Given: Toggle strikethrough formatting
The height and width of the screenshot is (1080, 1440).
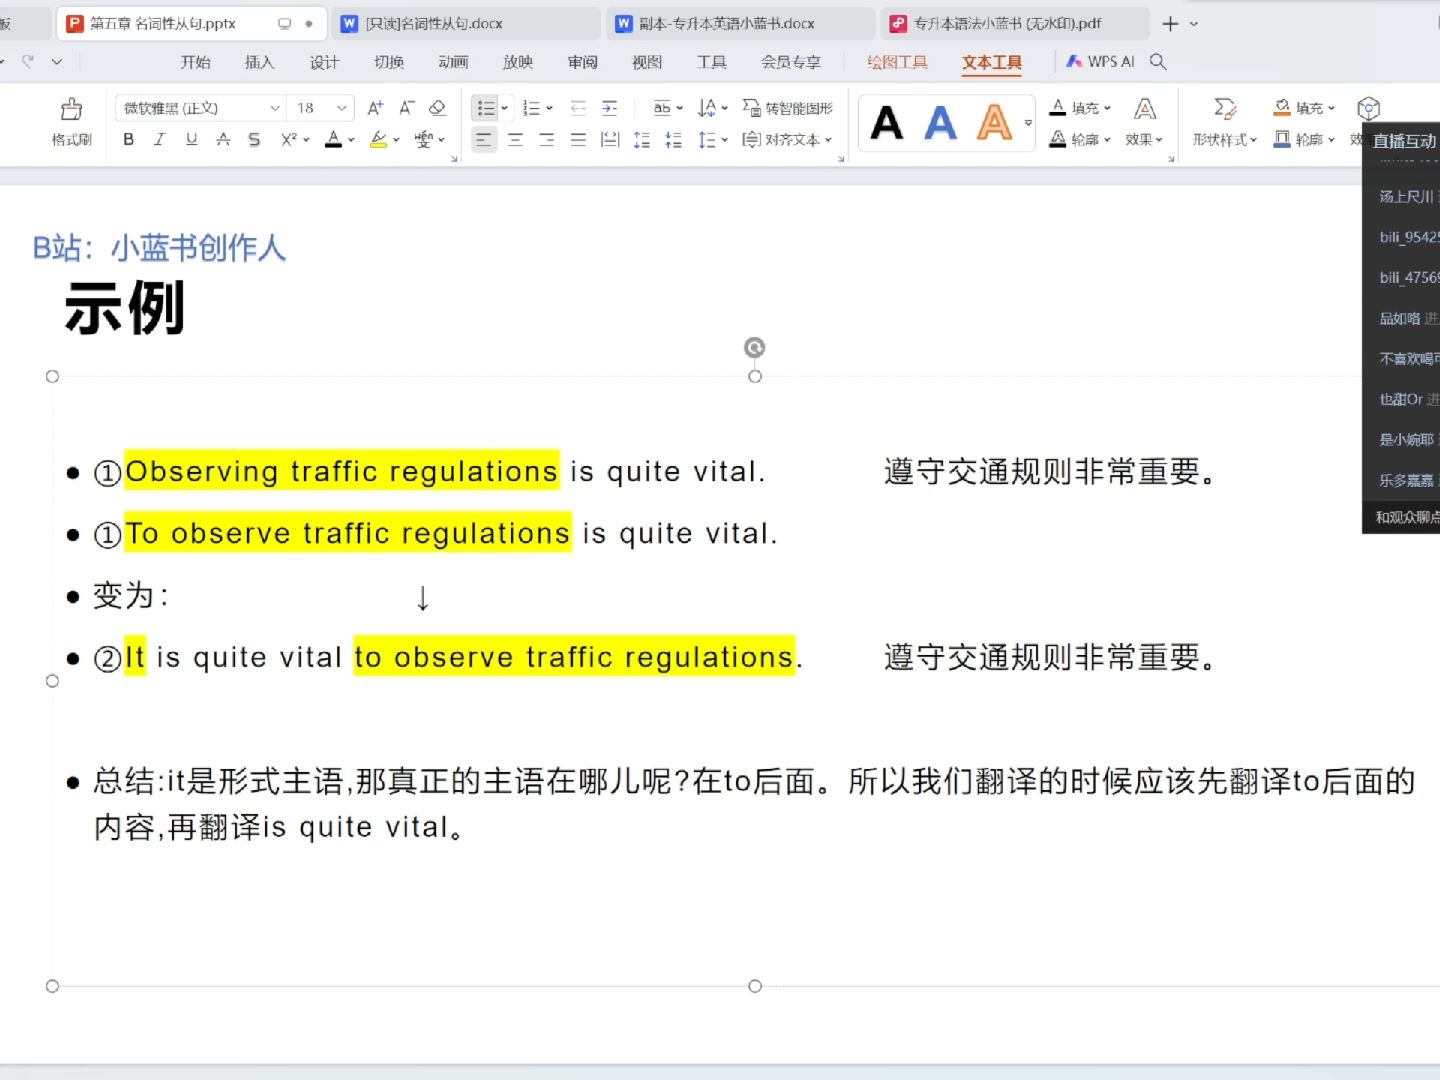Looking at the screenshot, I should [x=223, y=140].
